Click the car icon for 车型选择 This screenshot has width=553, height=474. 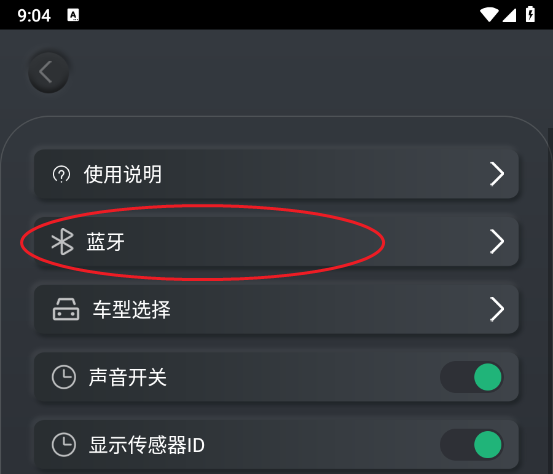coord(66,309)
